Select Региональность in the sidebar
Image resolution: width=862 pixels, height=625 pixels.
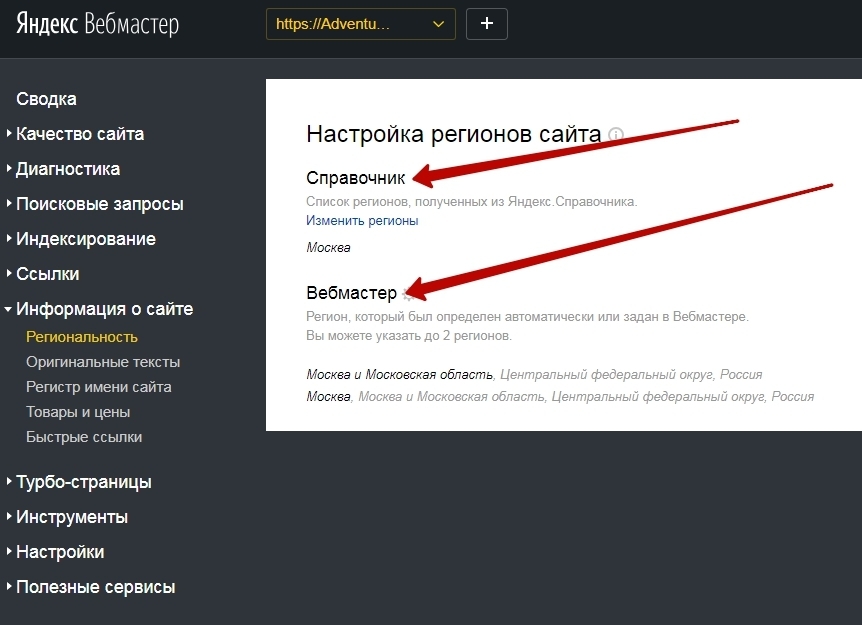tap(85, 337)
